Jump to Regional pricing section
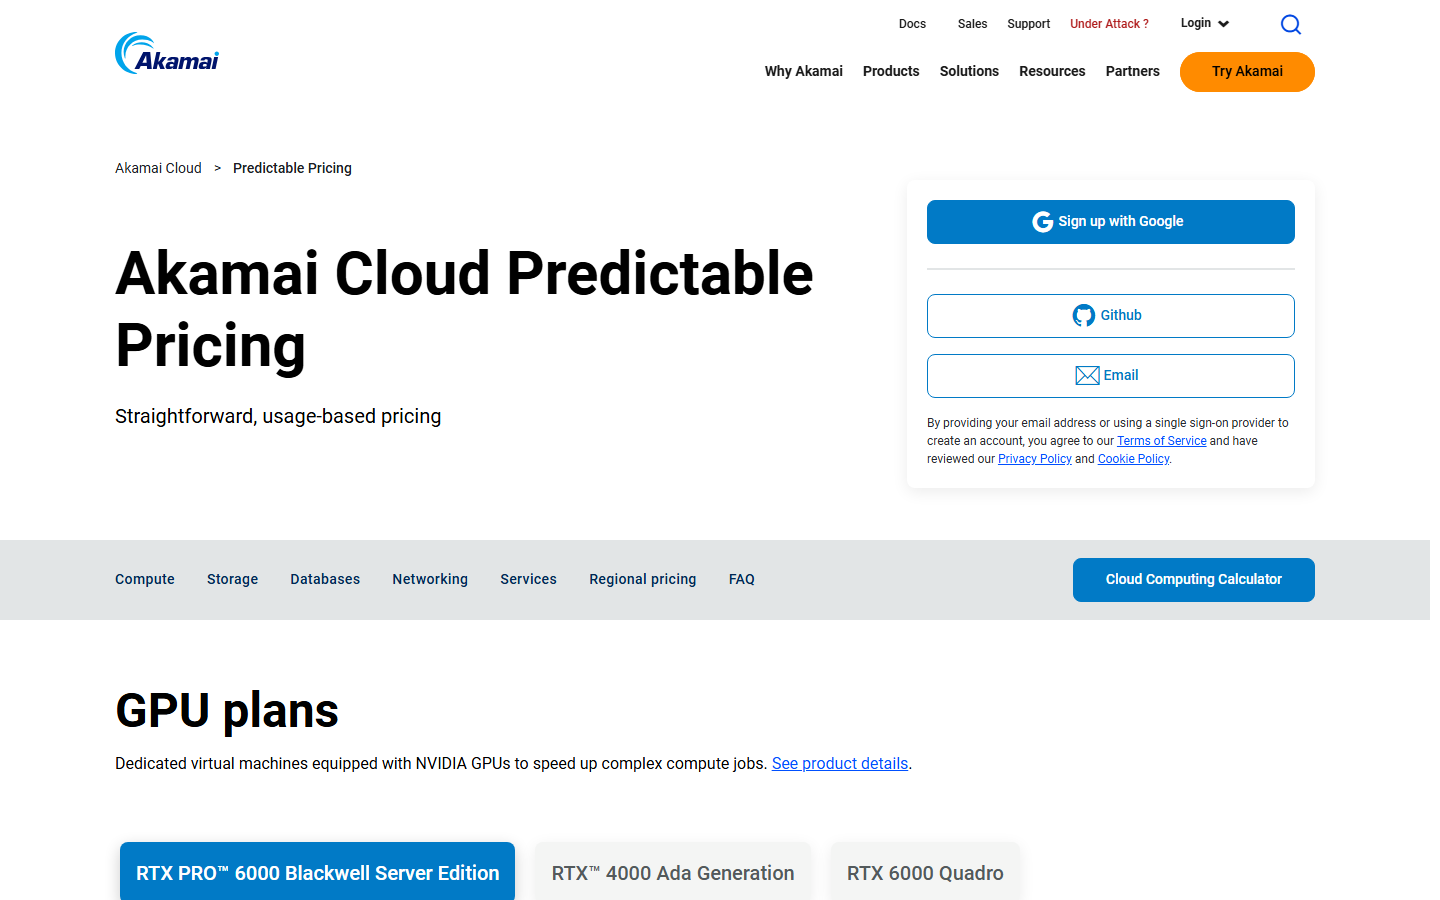The width and height of the screenshot is (1440, 900). point(642,579)
